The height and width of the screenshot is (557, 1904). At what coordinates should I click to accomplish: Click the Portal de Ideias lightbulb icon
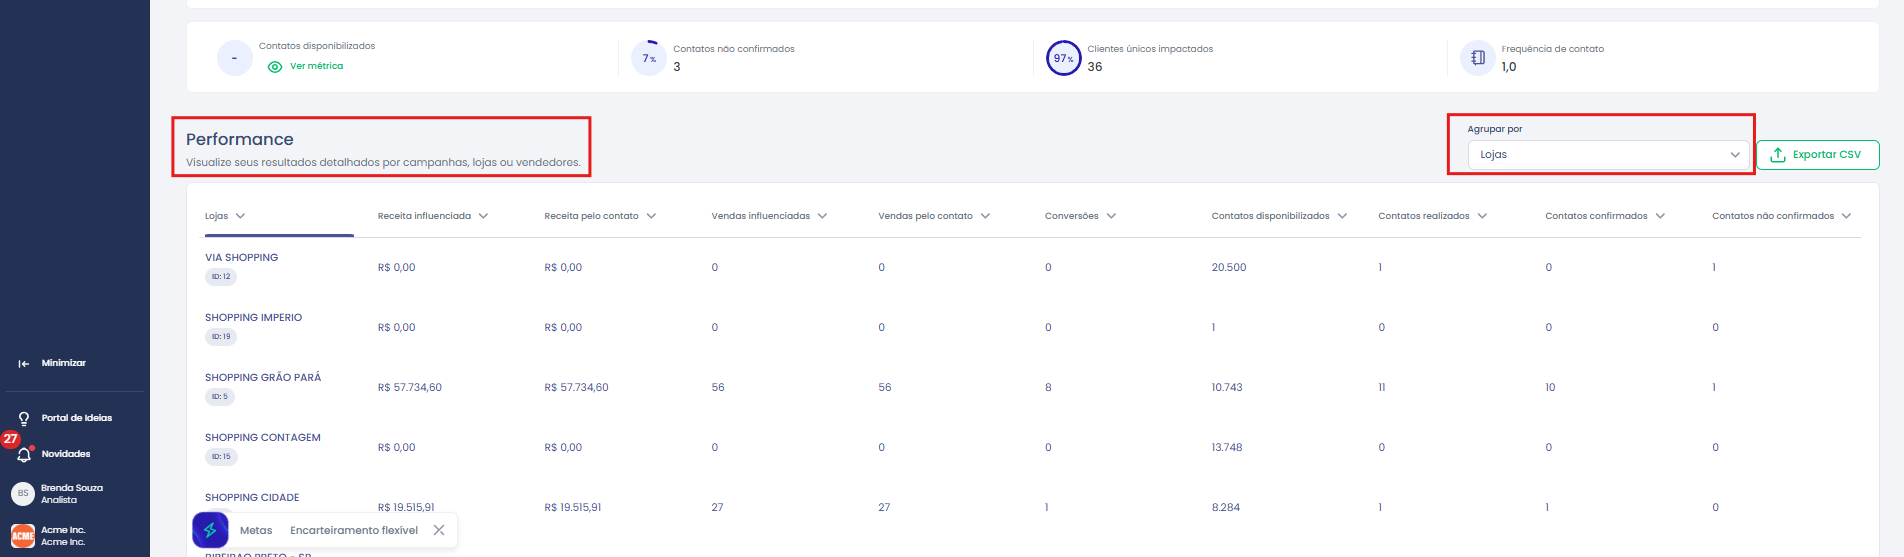point(24,418)
